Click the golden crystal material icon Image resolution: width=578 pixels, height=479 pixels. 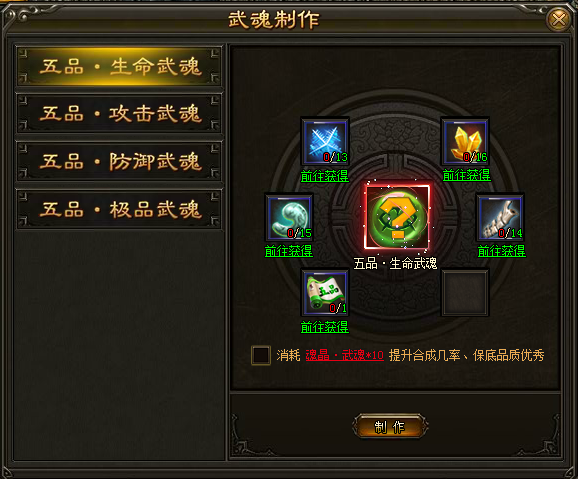(x=466, y=142)
